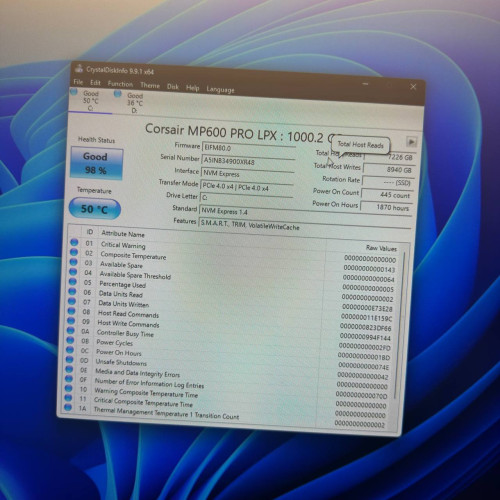Open the Language menu
The height and width of the screenshot is (500, 500).
coord(220,89)
